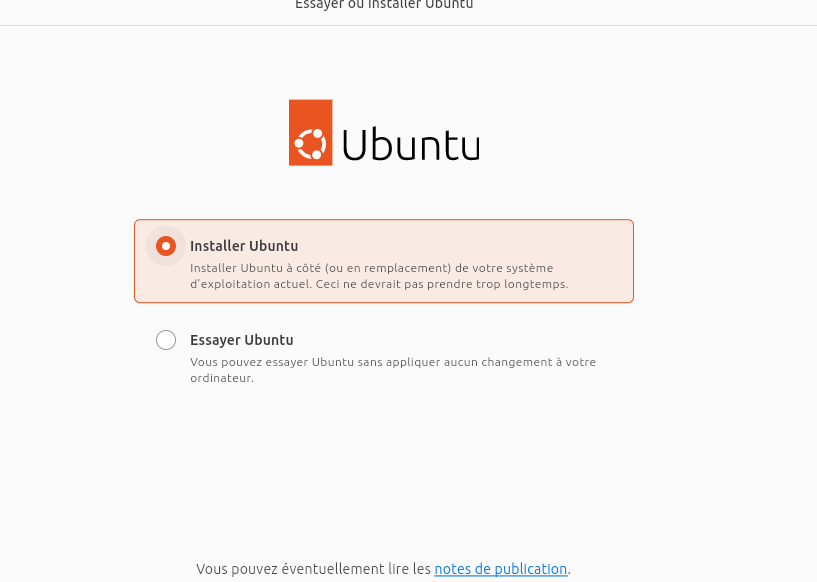The width and height of the screenshot is (817, 582).
Task: Click the "Installer Ubuntu" bold label
Action: pos(244,246)
